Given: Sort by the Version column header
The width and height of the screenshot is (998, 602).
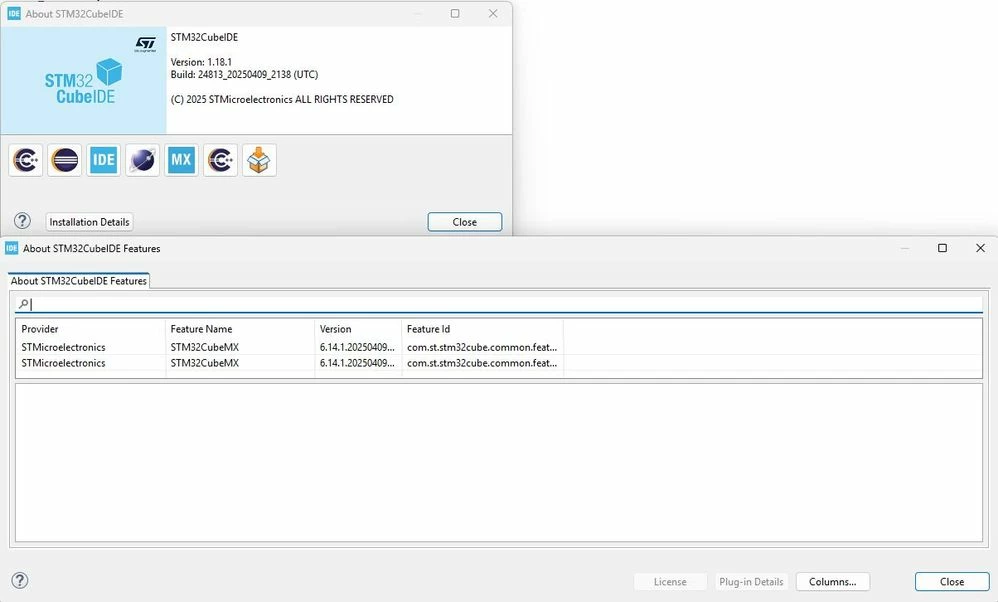Looking at the screenshot, I should tap(358, 329).
